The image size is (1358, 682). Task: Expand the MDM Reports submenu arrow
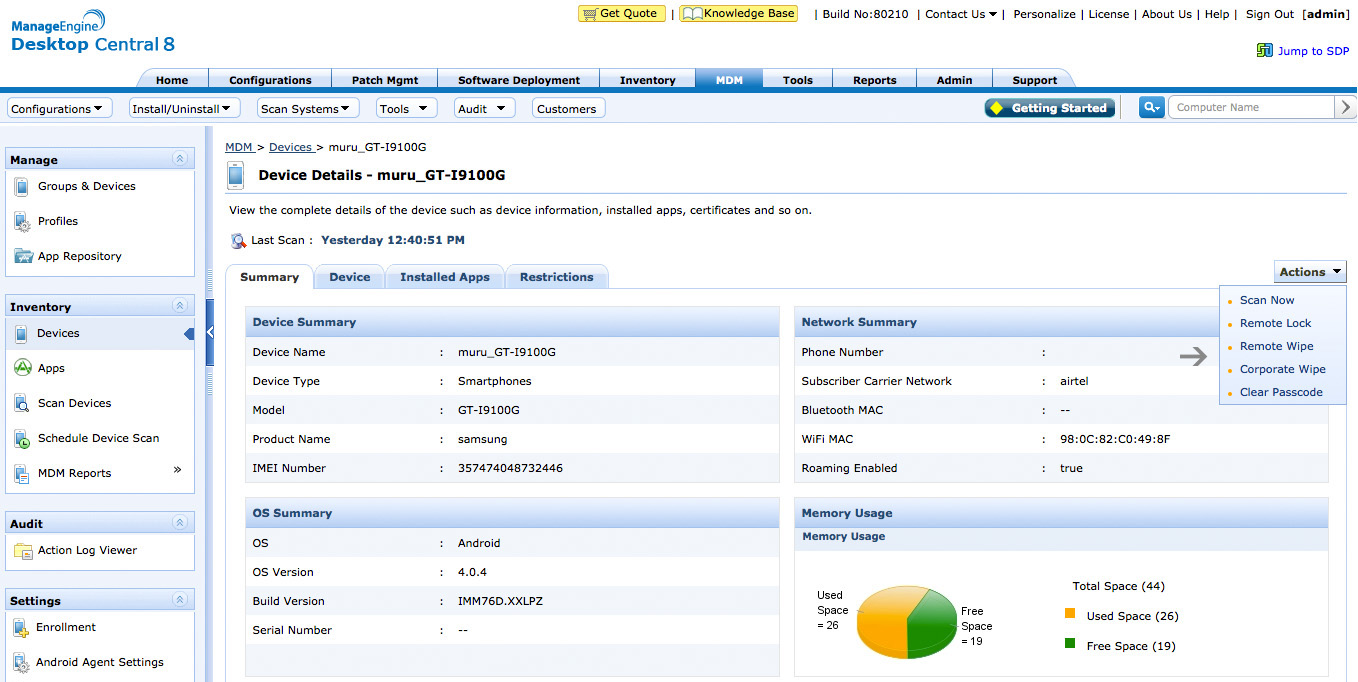click(177, 469)
